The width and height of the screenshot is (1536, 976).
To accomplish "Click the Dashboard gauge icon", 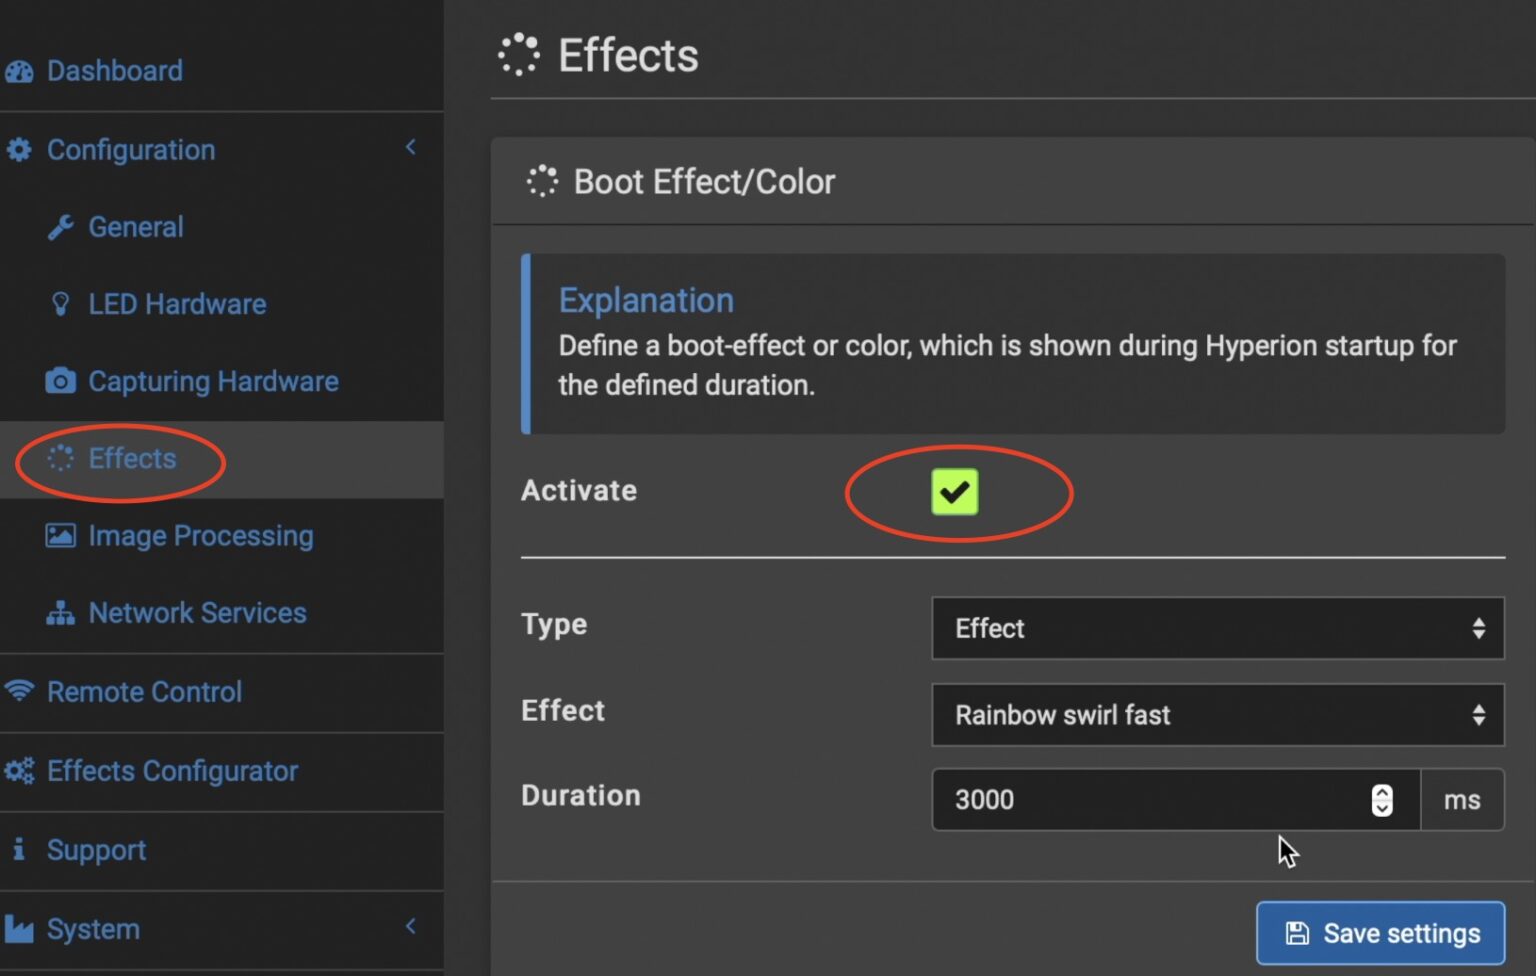I will coord(19,71).
